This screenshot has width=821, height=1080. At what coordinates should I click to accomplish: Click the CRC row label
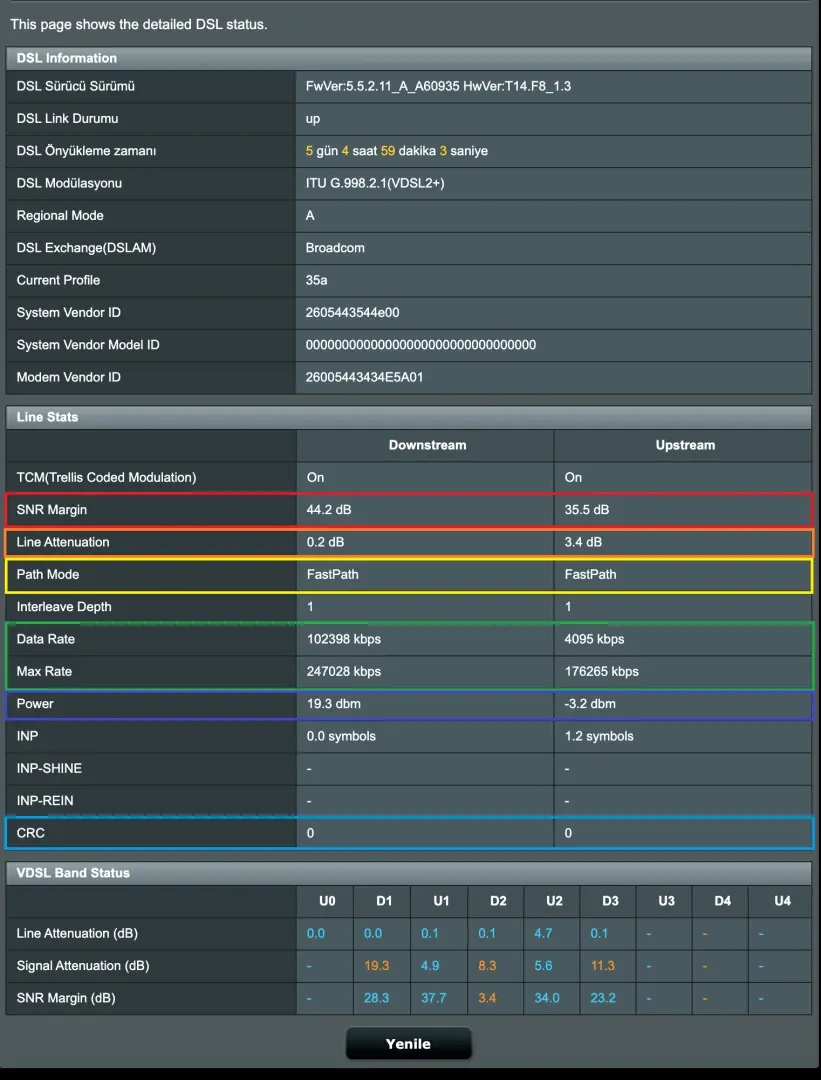click(x=30, y=833)
